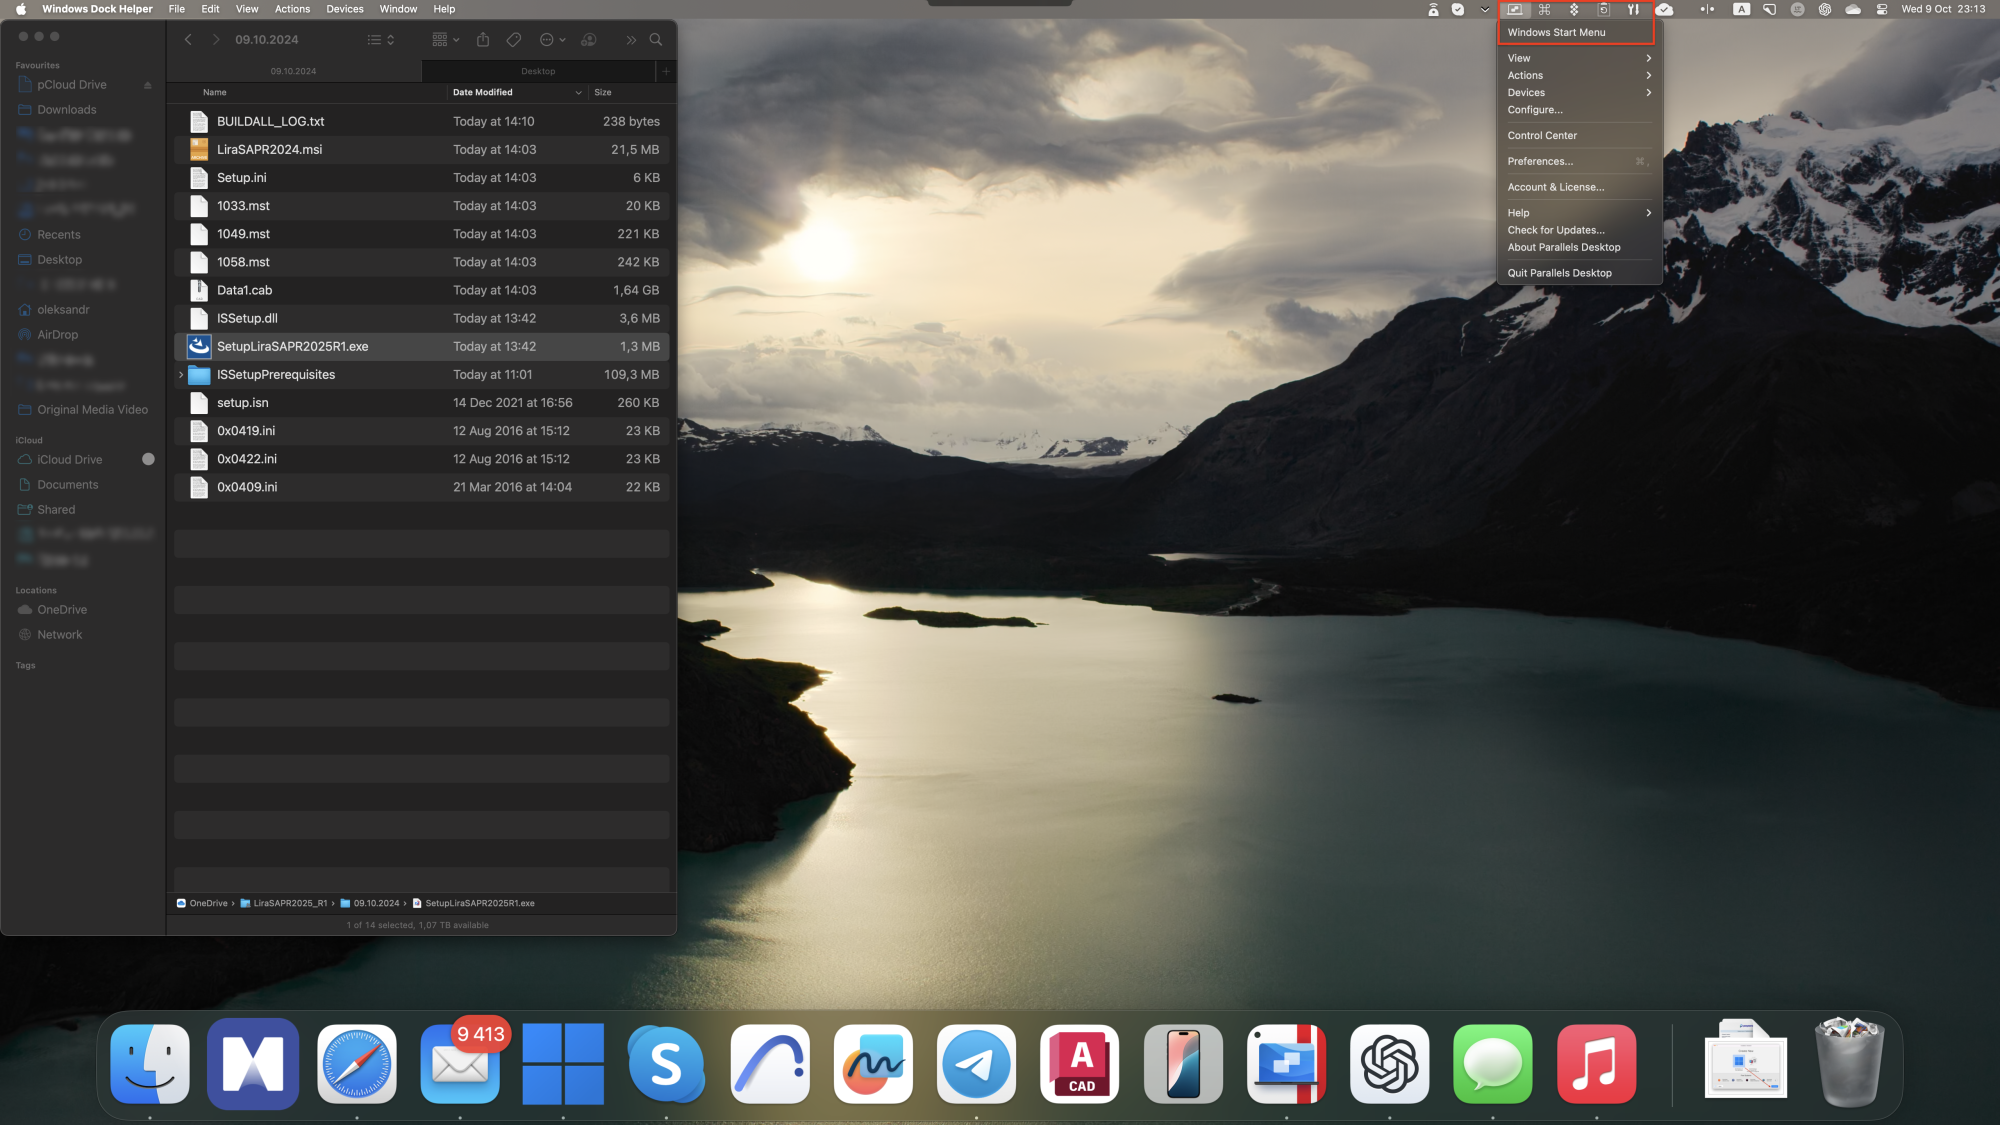Click the Share icon in Finder toolbar
The image size is (2000, 1125).
pyautogui.click(x=483, y=40)
